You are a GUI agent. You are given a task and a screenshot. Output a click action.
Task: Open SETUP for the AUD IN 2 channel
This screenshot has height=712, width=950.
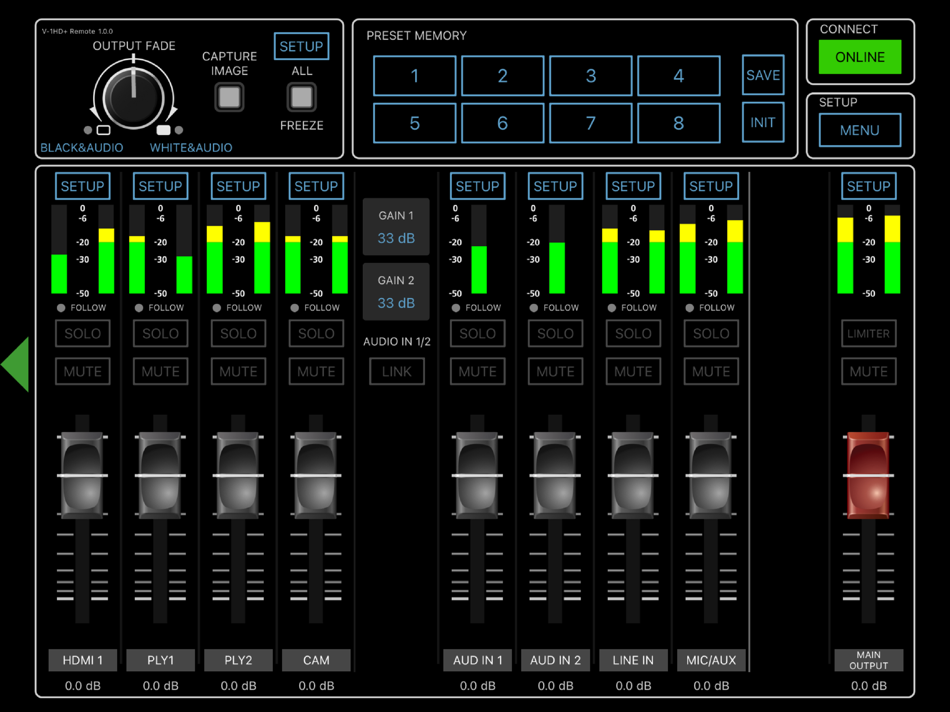pyautogui.click(x=556, y=186)
